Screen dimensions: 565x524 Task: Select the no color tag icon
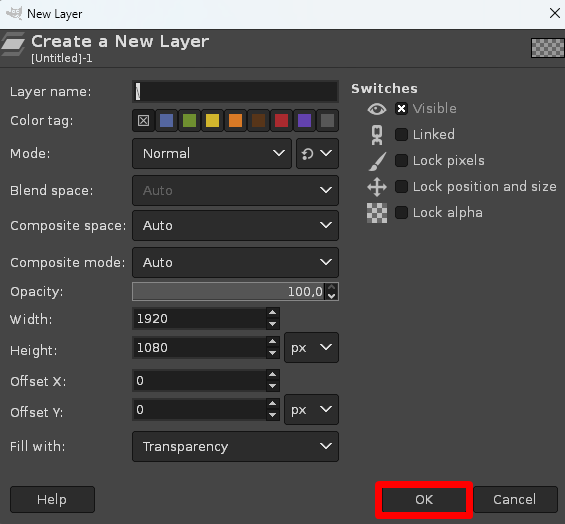pyautogui.click(x=143, y=120)
